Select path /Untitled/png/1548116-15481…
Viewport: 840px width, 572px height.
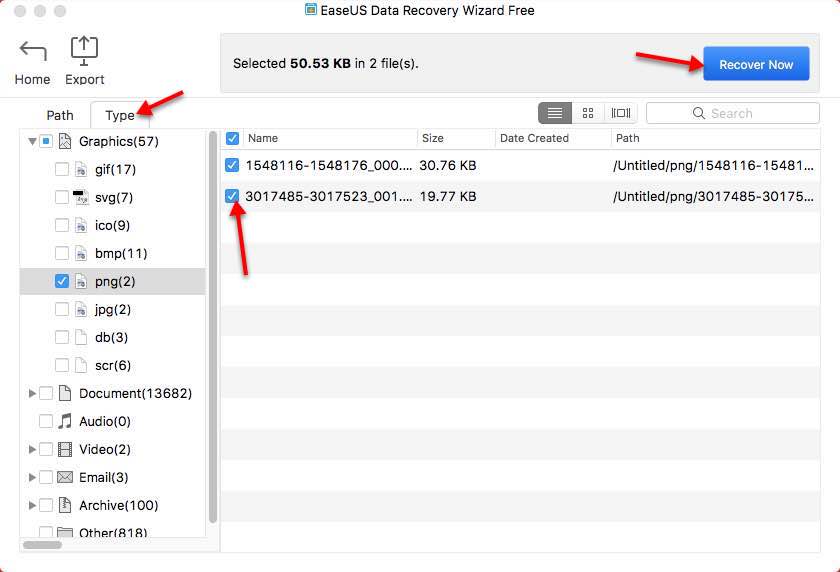pos(714,165)
